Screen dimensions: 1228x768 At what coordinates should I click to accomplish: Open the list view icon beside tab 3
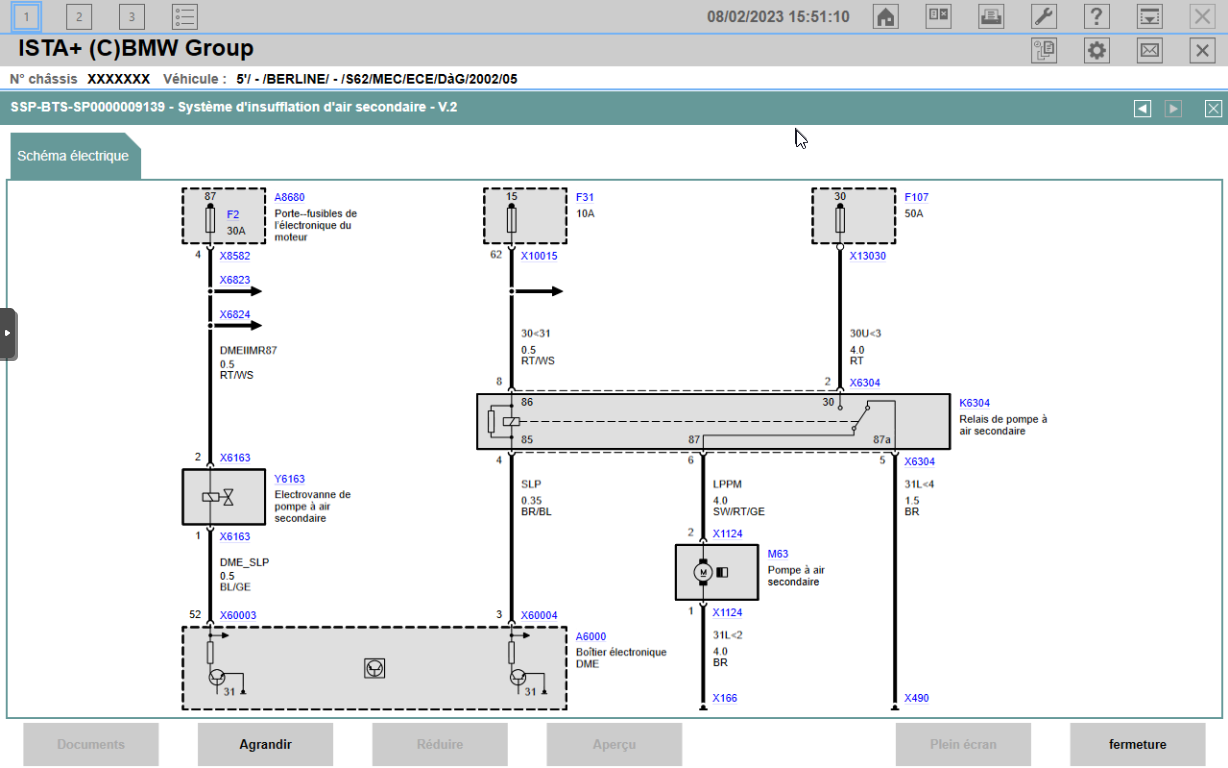(x=184, y=16)
